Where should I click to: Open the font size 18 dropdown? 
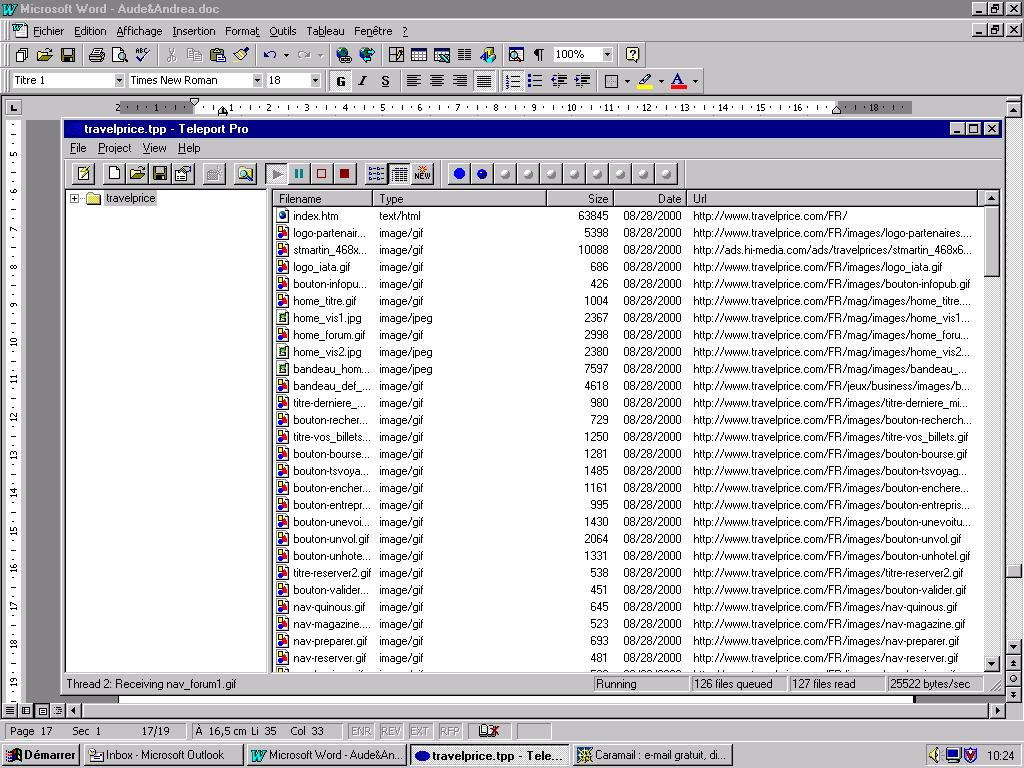(x=315, y=80)
